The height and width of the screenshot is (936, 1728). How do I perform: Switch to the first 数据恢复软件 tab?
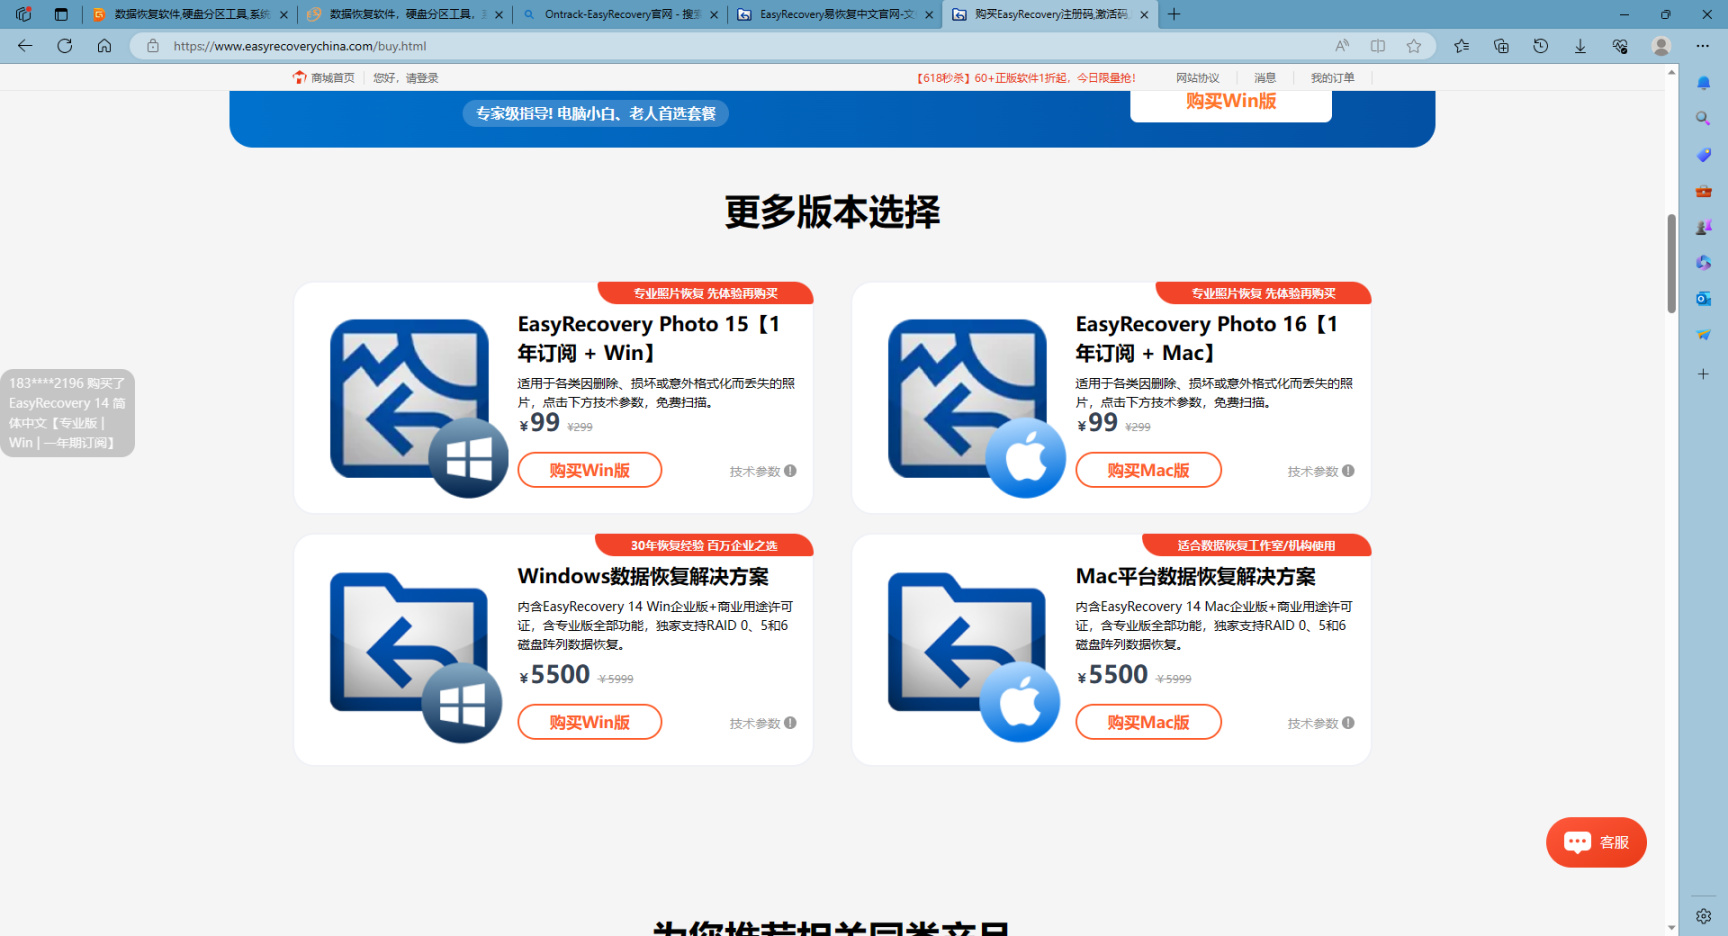point(190,14)
